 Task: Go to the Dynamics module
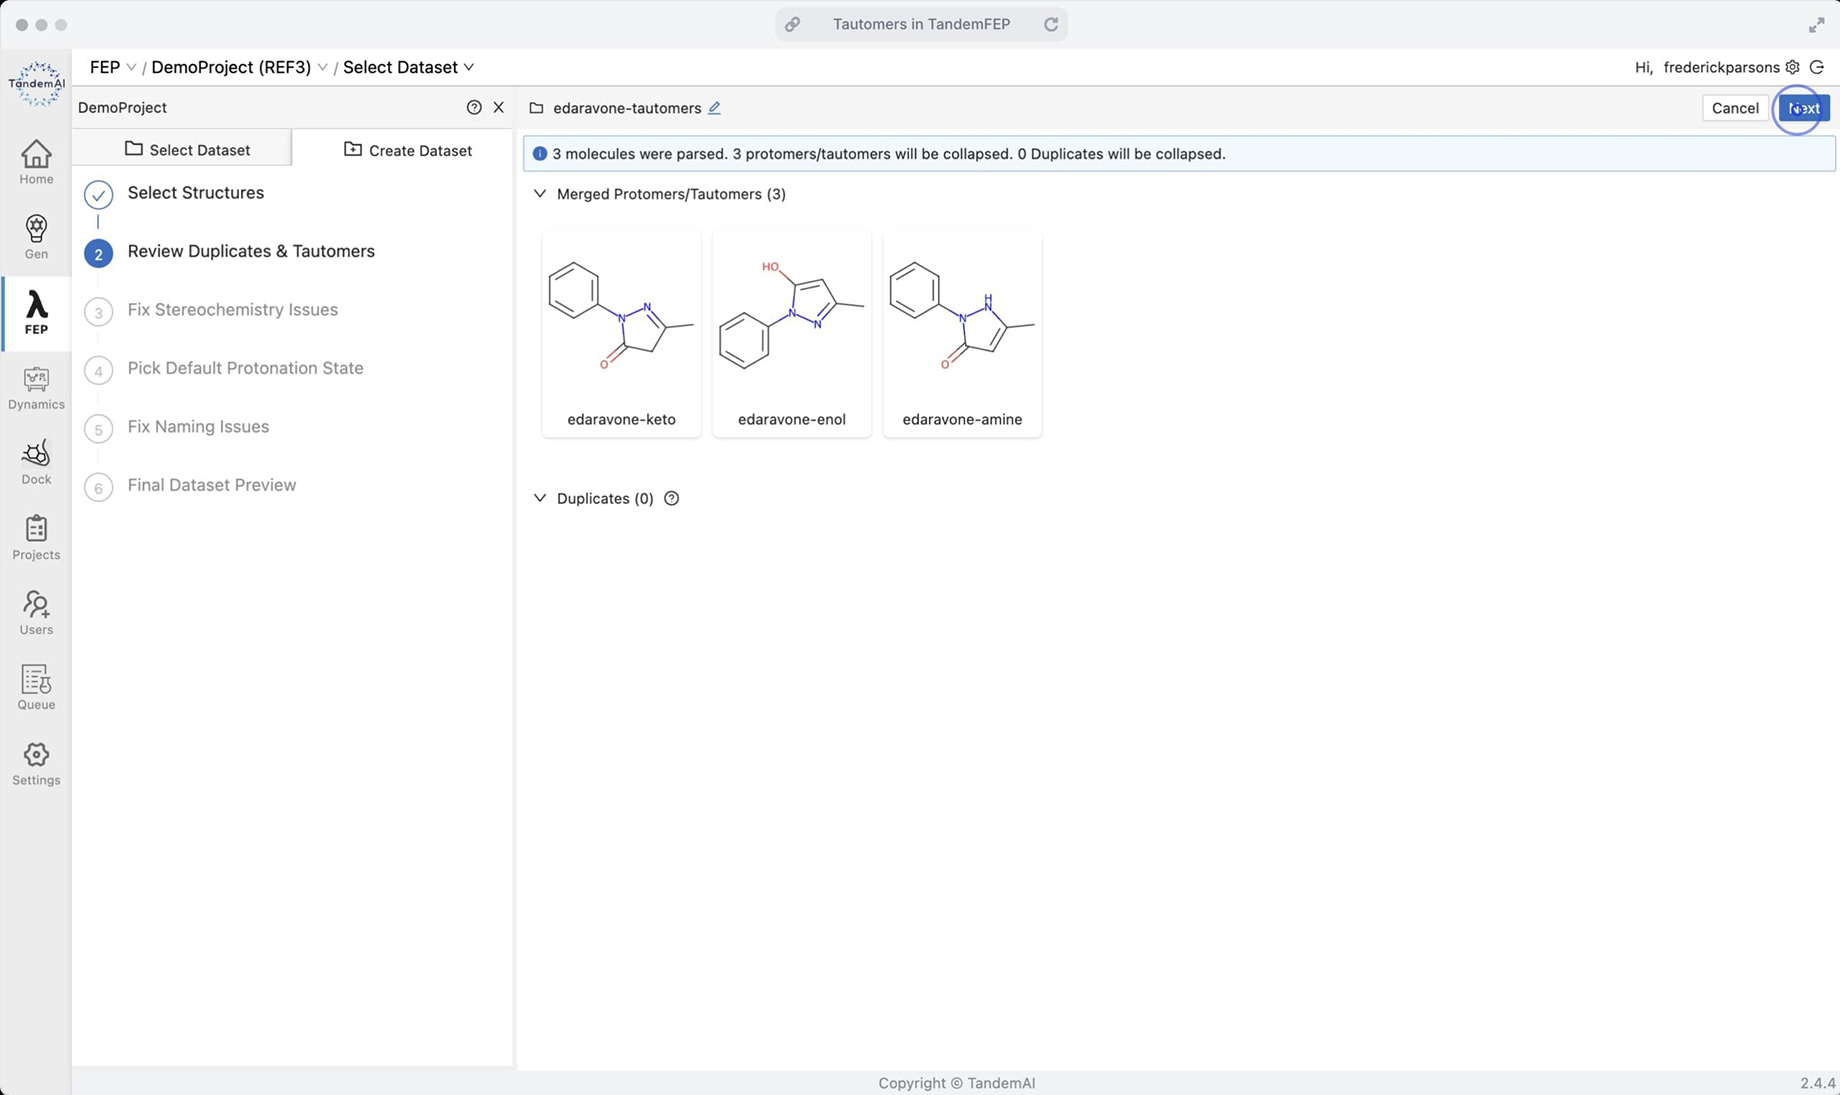point(36,388)
